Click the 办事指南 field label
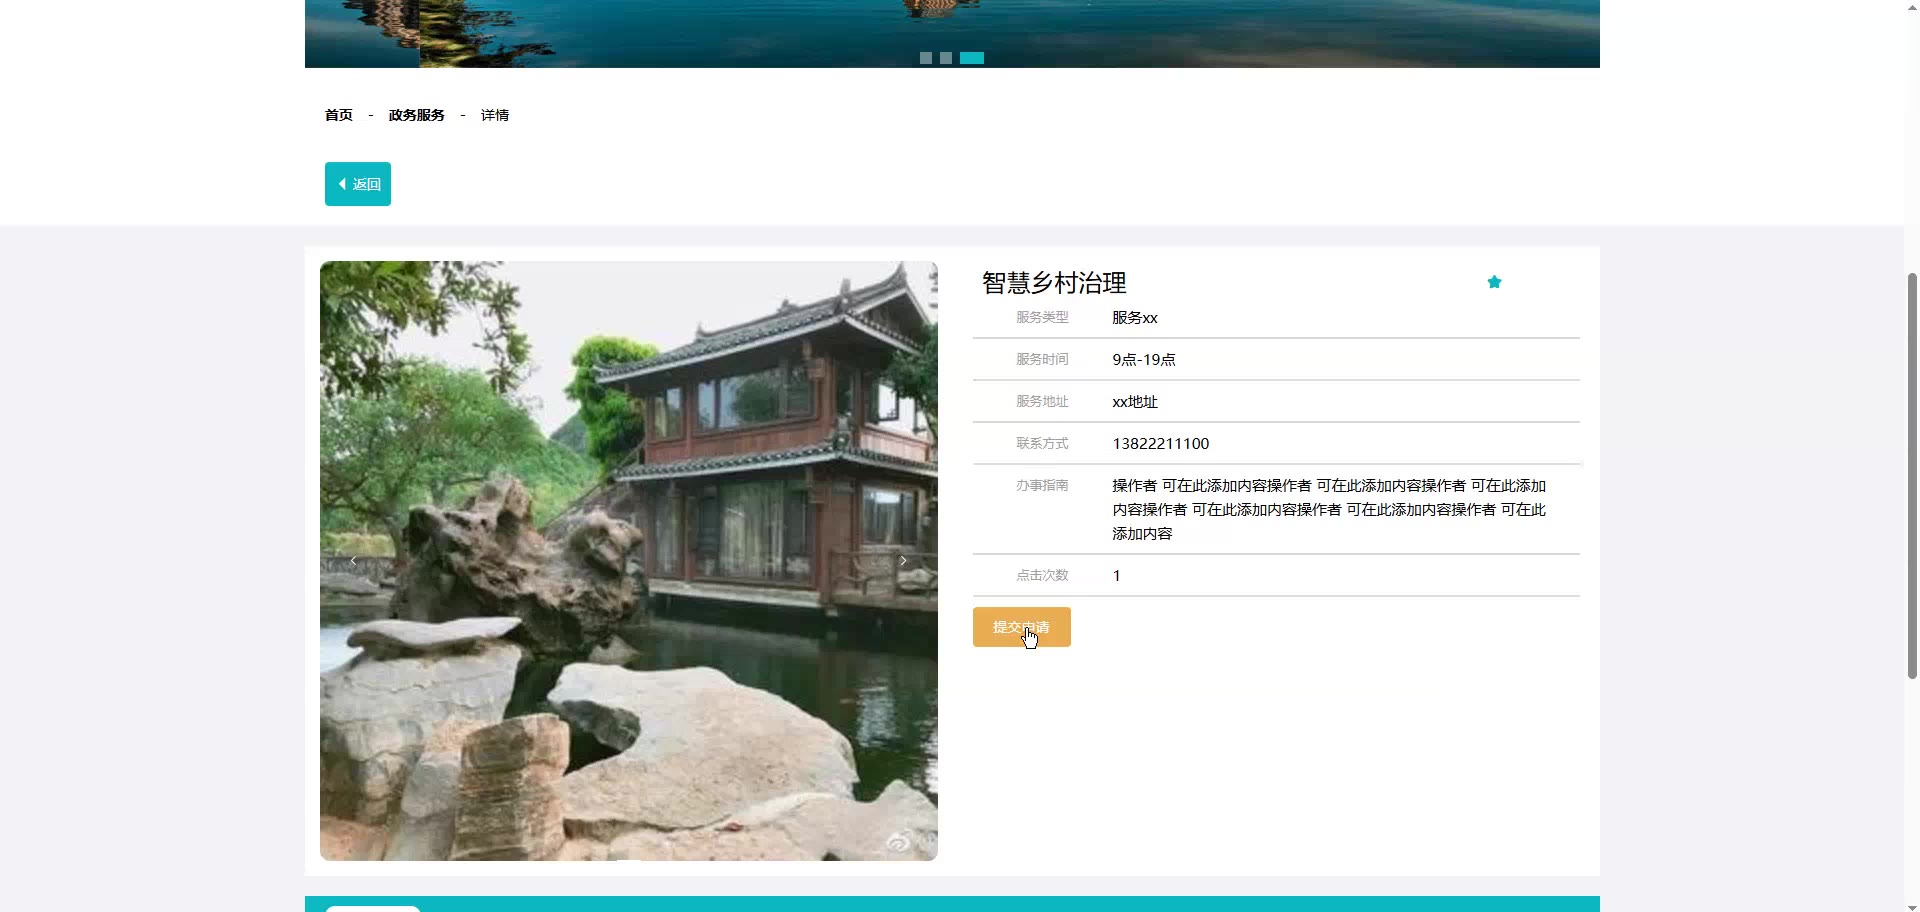The width and height of the screenshot is (1920, 912). 1042,486
